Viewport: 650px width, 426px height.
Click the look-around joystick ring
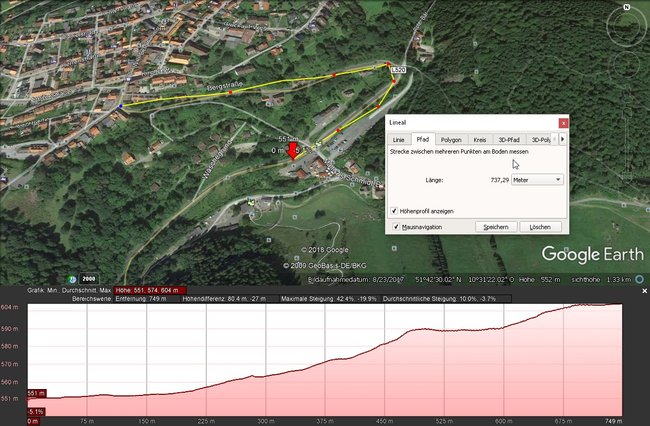626,26
